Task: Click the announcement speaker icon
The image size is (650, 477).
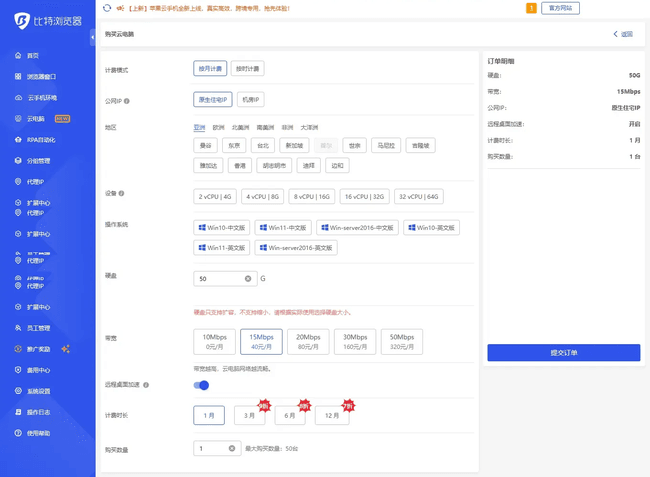Action: 120,8
